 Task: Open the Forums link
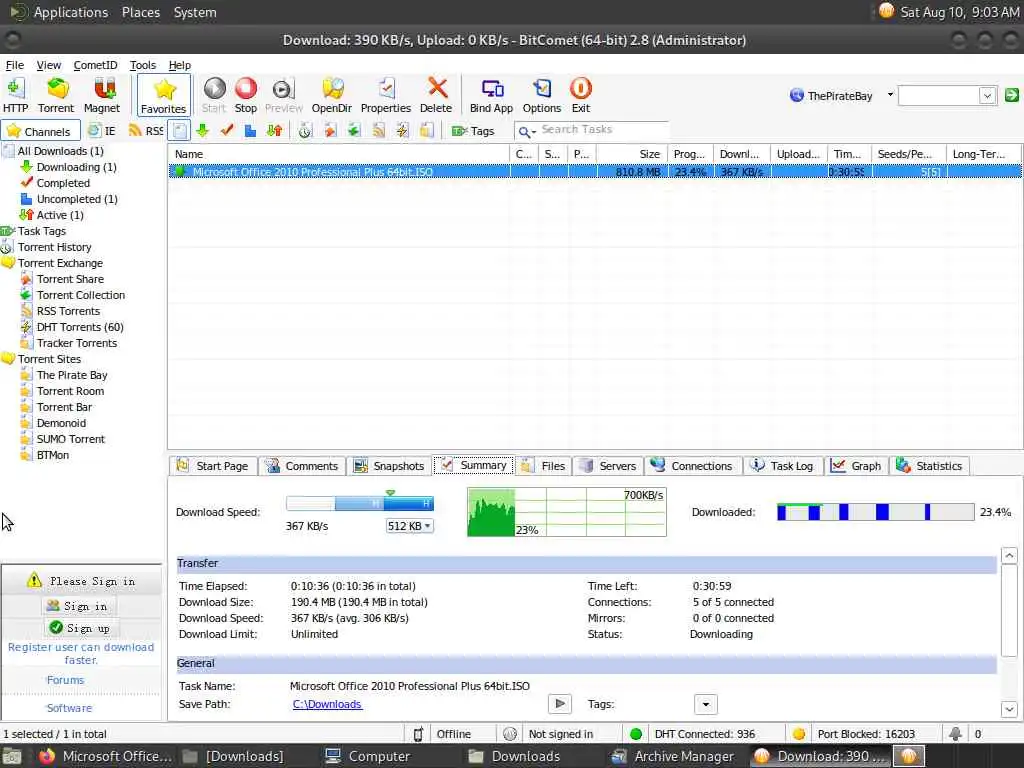65,680
